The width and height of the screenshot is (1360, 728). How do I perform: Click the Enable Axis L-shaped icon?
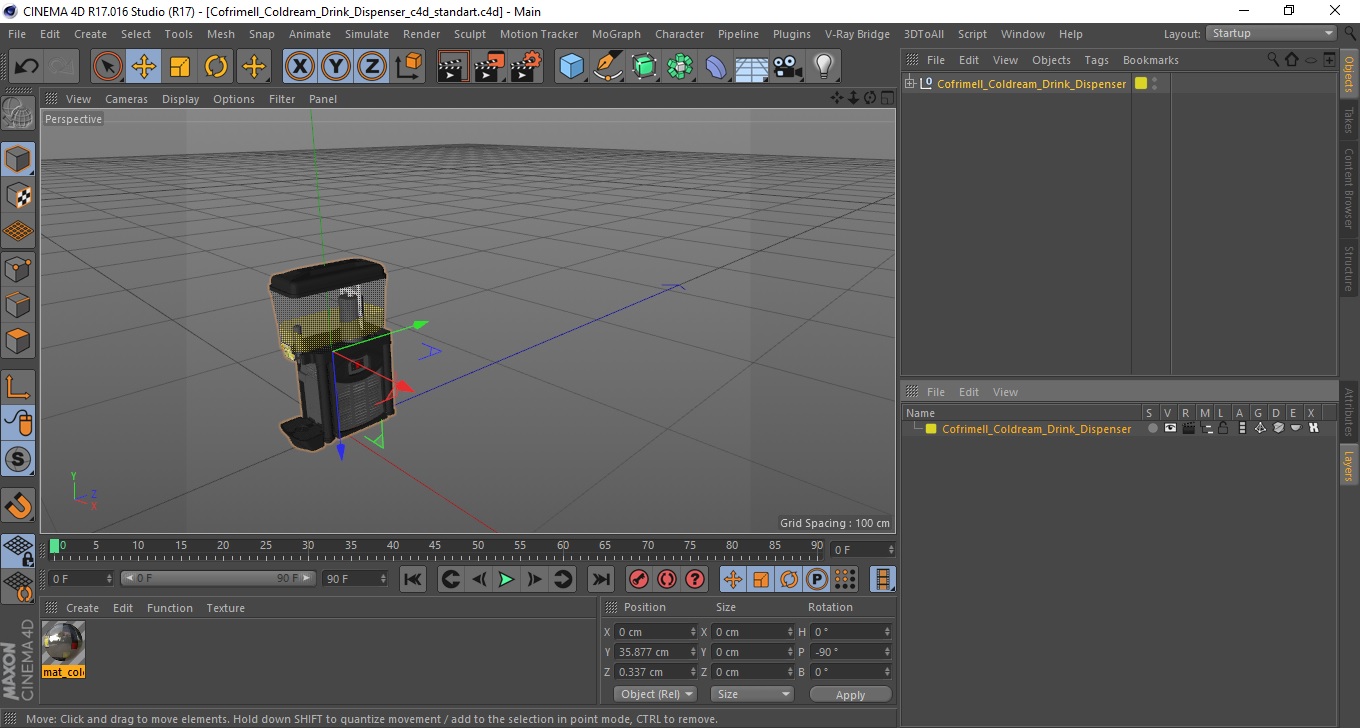click(x=18, y=387)
